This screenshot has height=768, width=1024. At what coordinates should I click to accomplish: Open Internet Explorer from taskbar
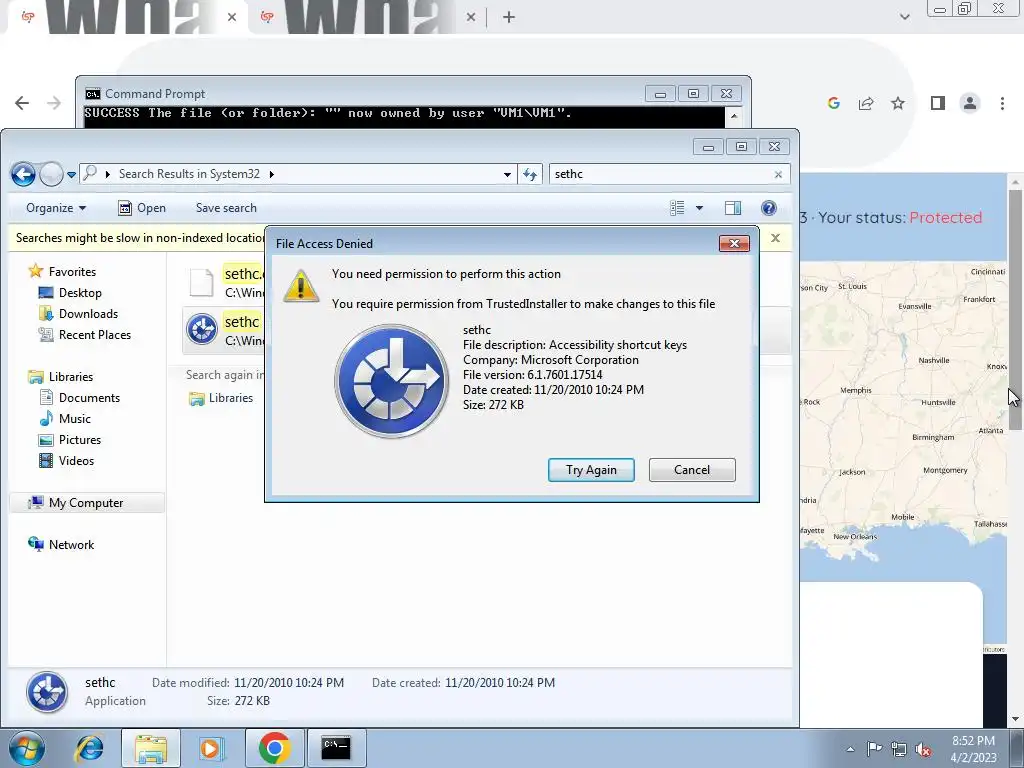point(89,748)
